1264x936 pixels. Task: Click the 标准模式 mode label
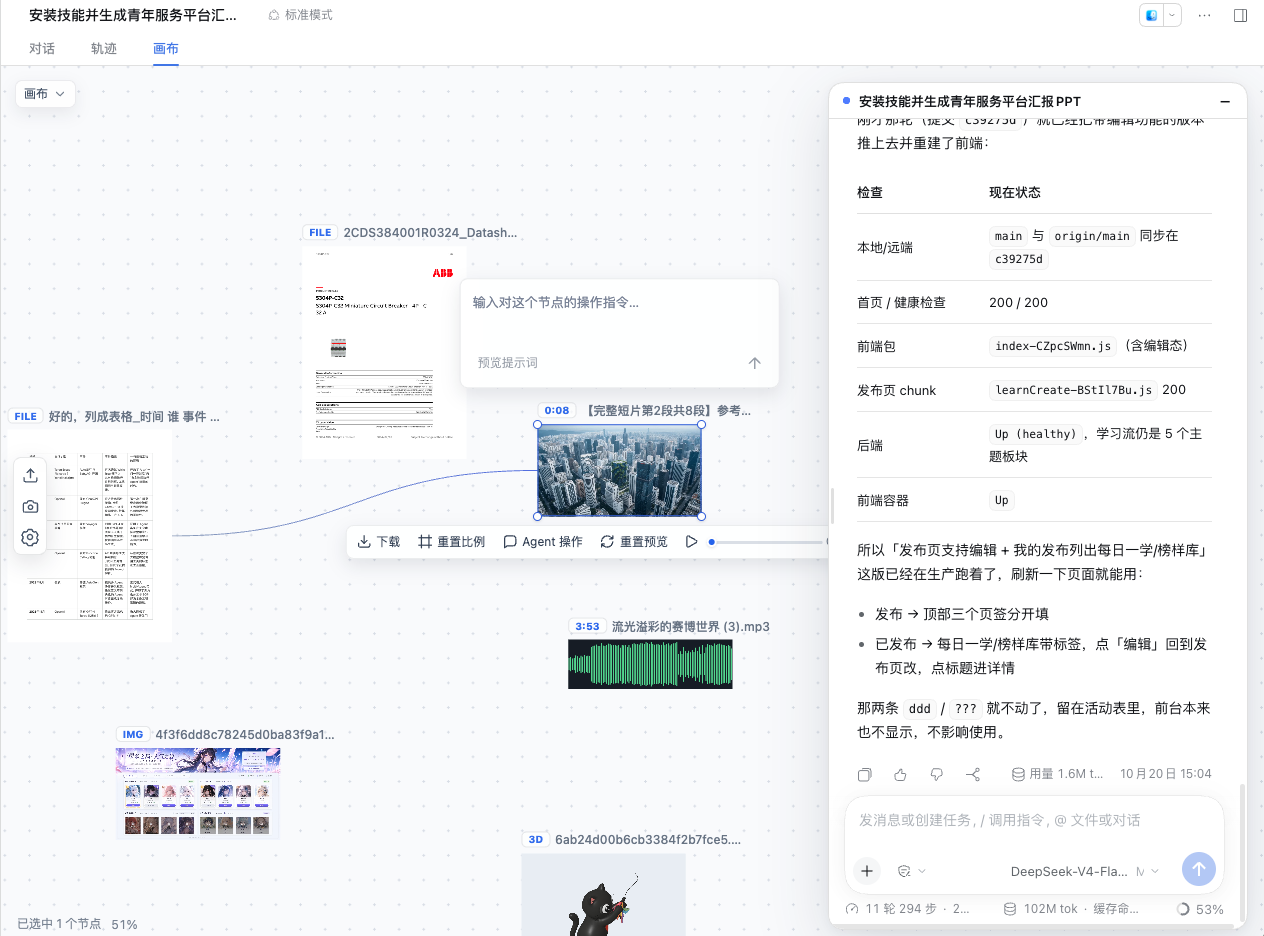click(x=300, y=15)
